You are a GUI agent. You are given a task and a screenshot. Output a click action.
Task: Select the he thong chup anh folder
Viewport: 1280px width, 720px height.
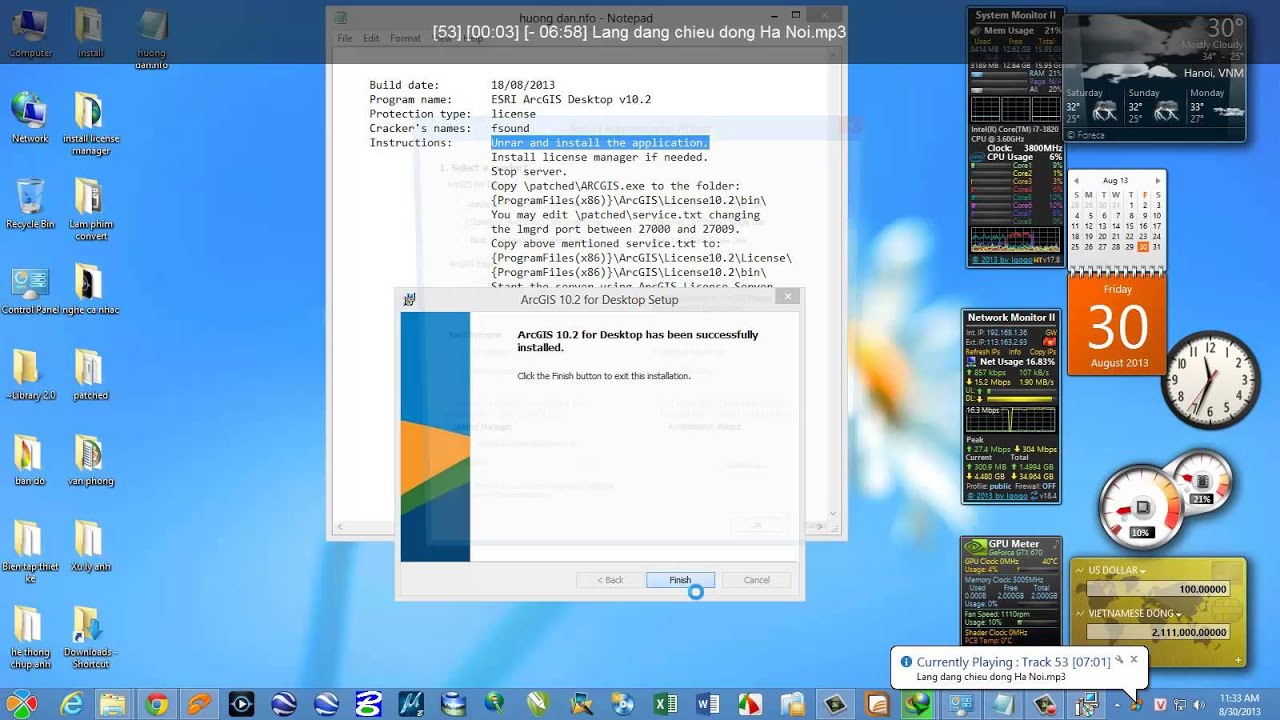coord(30,638)
